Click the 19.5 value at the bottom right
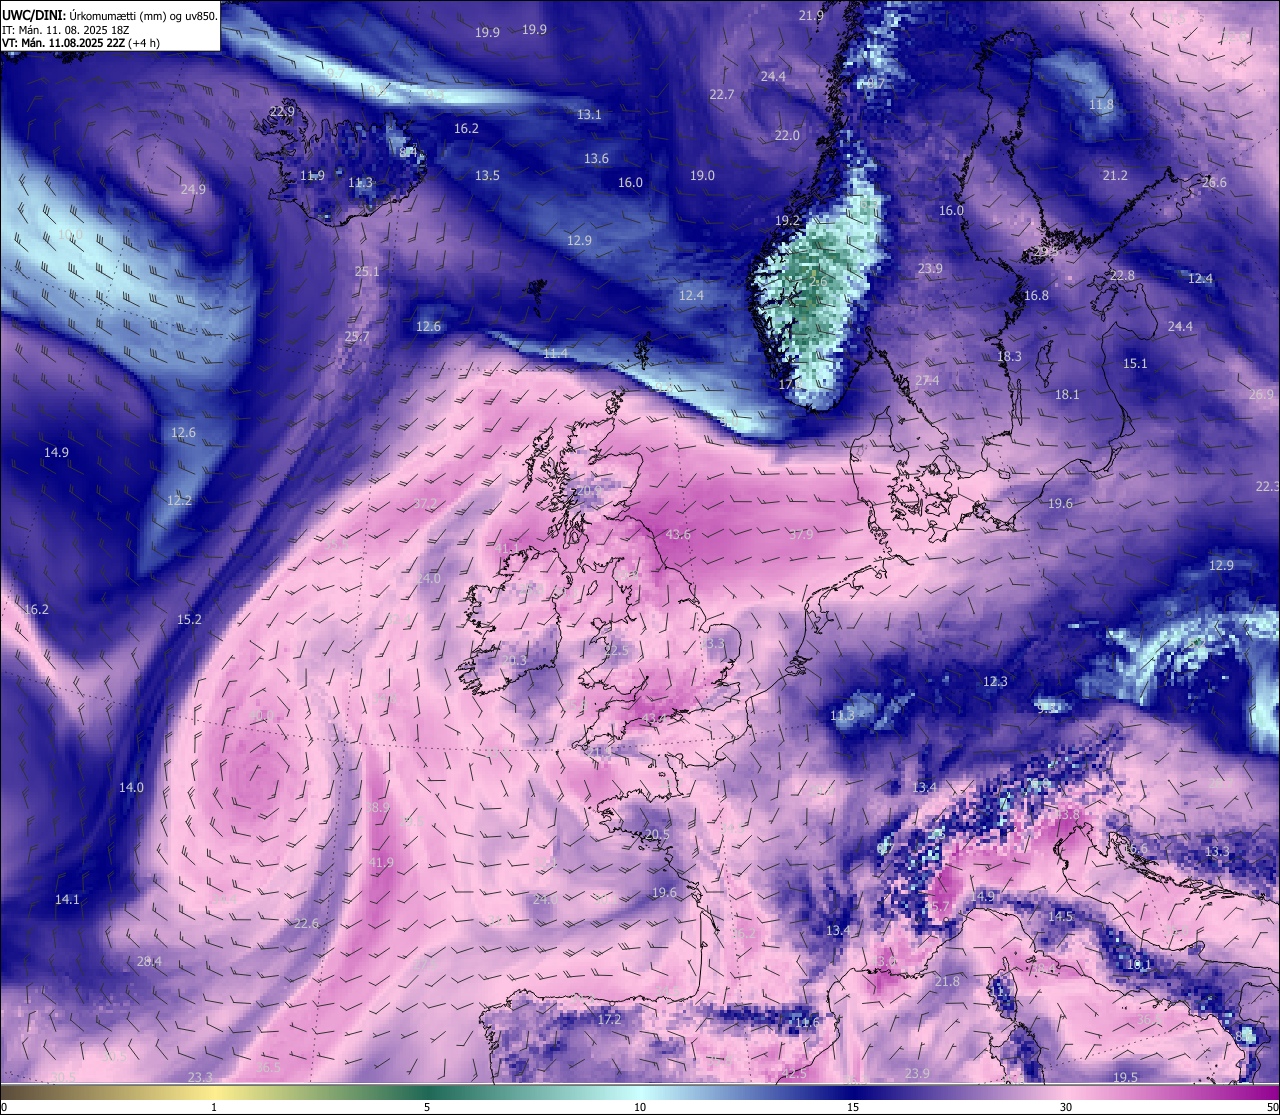Viewport: 1280px width, 1115px height. [x=1125, y=1077]
